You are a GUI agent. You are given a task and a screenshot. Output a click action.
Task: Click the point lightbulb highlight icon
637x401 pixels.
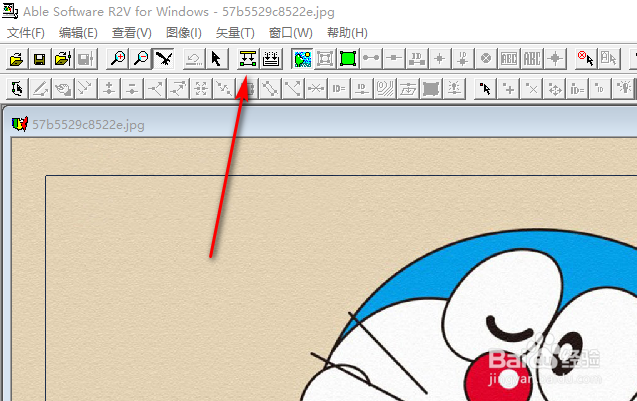coord(624,89)
